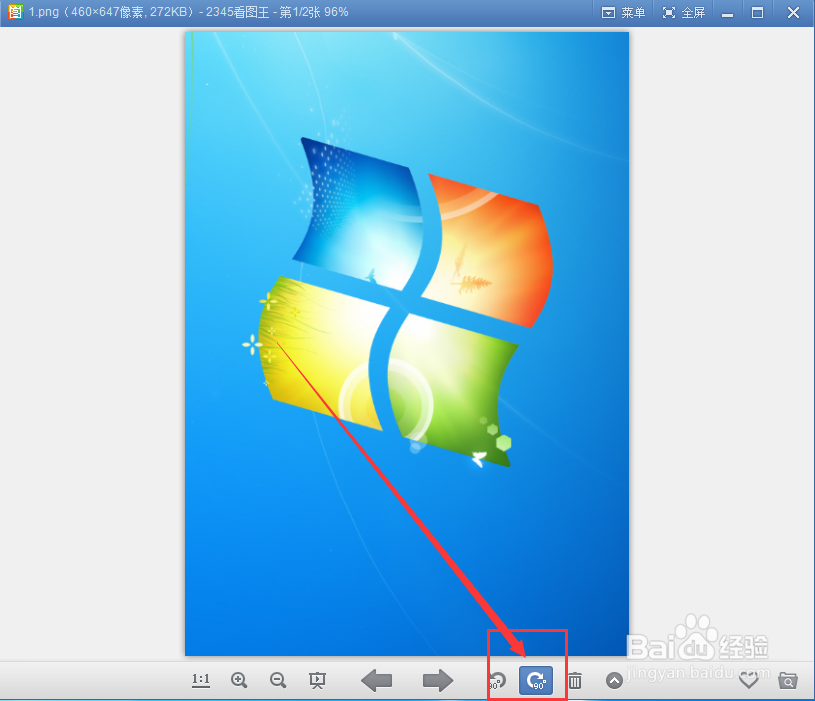Open the 菜单 menu

tap(624, 12)
